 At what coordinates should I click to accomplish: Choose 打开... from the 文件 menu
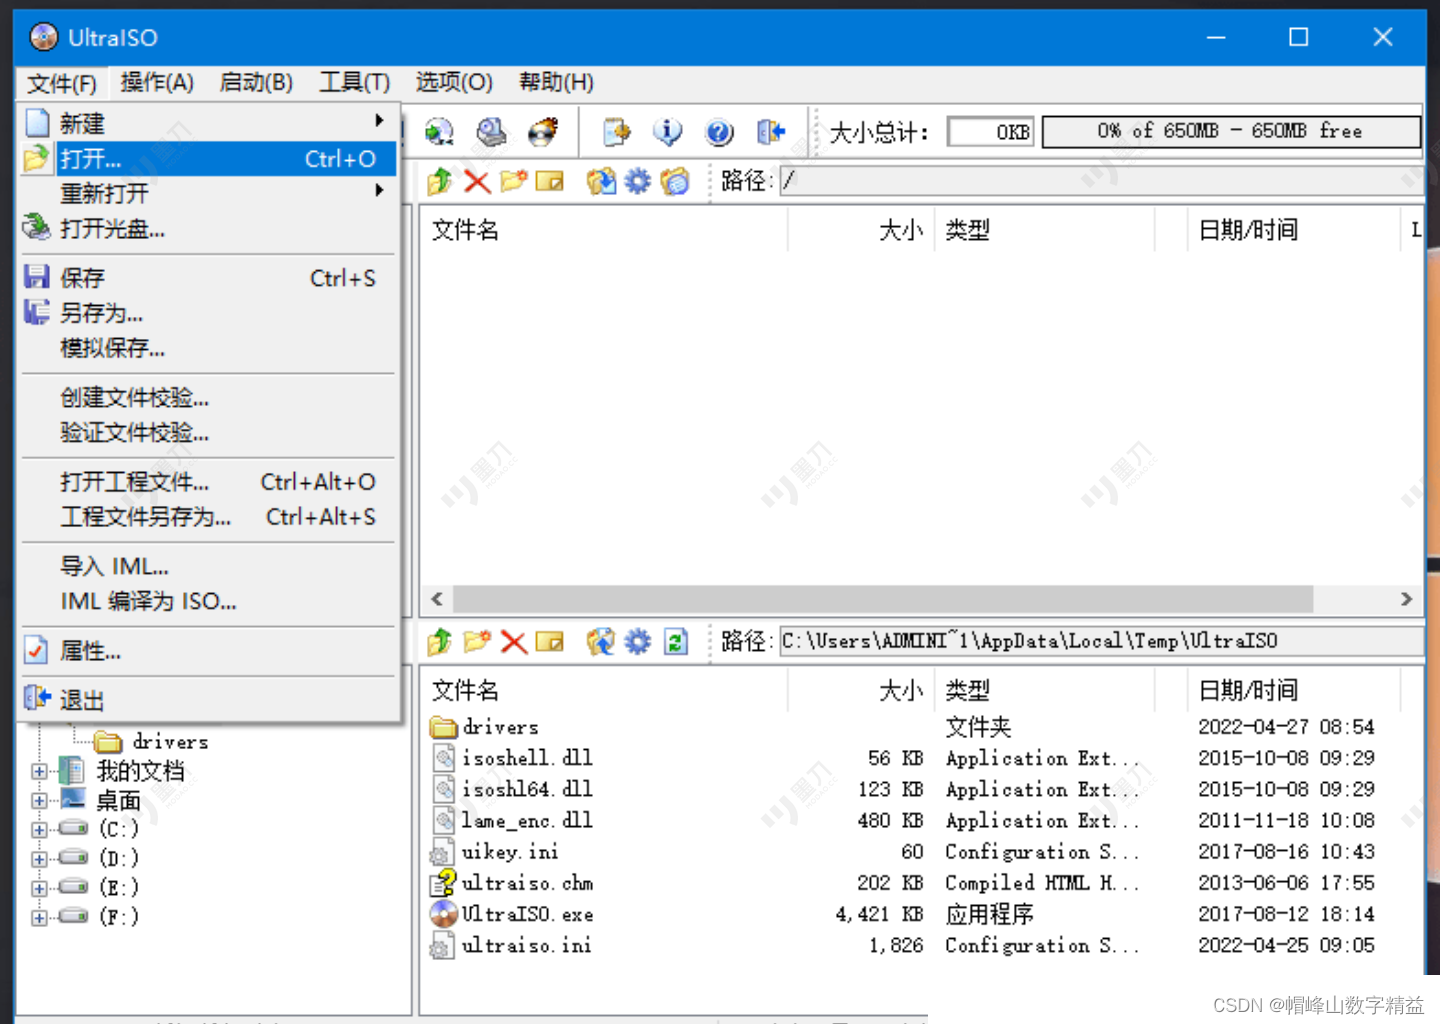point(208,158)
